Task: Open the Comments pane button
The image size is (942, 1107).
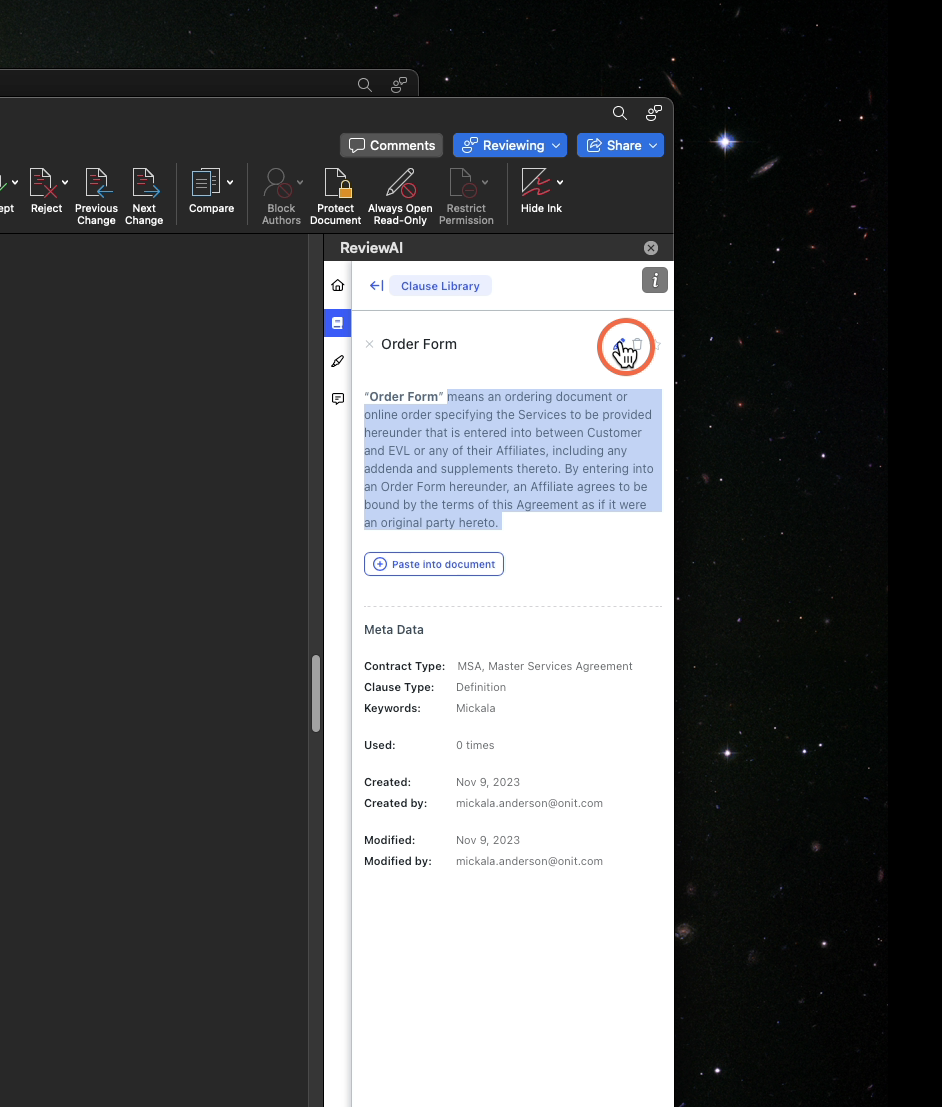Action: coord(391,145)
